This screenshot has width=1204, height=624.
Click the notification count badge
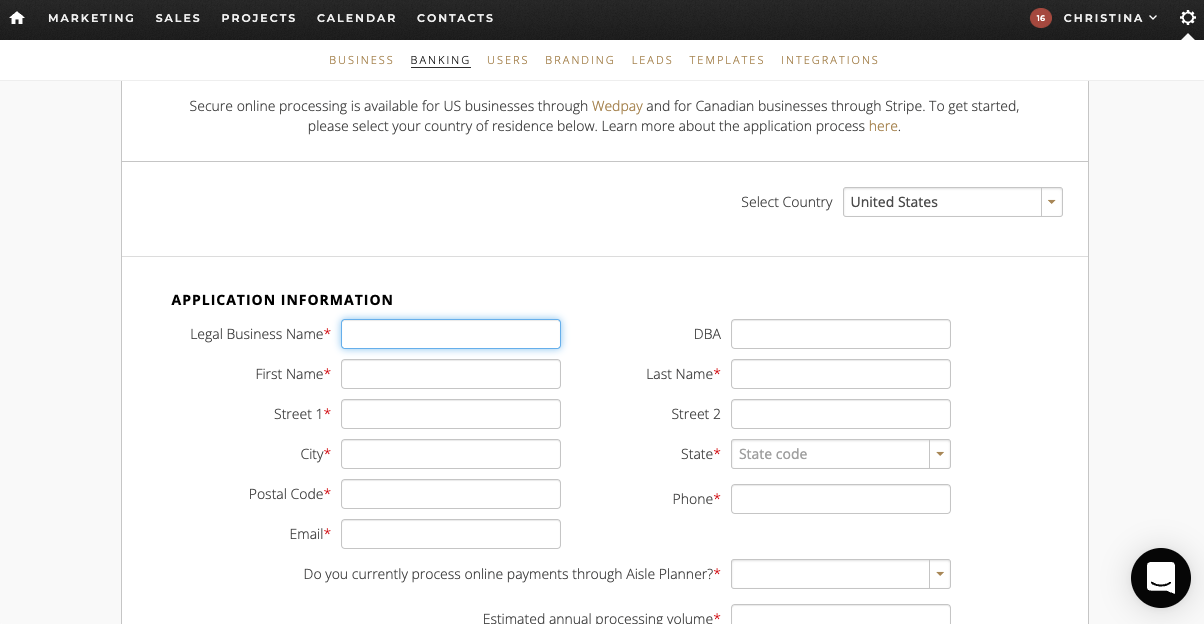(1041, 17)
